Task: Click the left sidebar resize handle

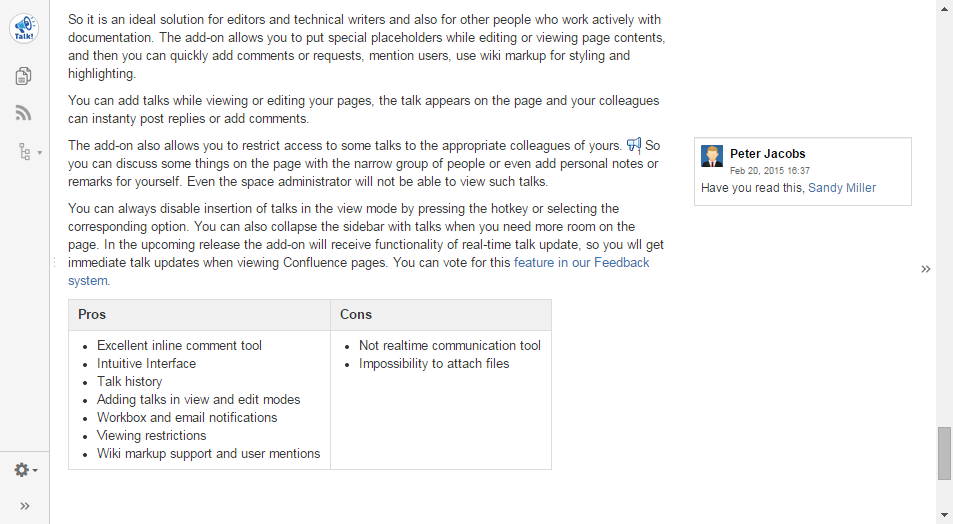Action: click(x=53, y=262)
